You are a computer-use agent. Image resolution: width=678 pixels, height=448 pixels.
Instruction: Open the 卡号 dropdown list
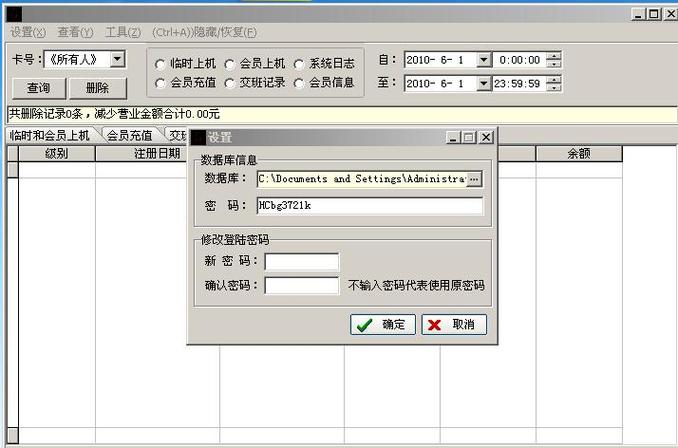click(x=117, y=59)
